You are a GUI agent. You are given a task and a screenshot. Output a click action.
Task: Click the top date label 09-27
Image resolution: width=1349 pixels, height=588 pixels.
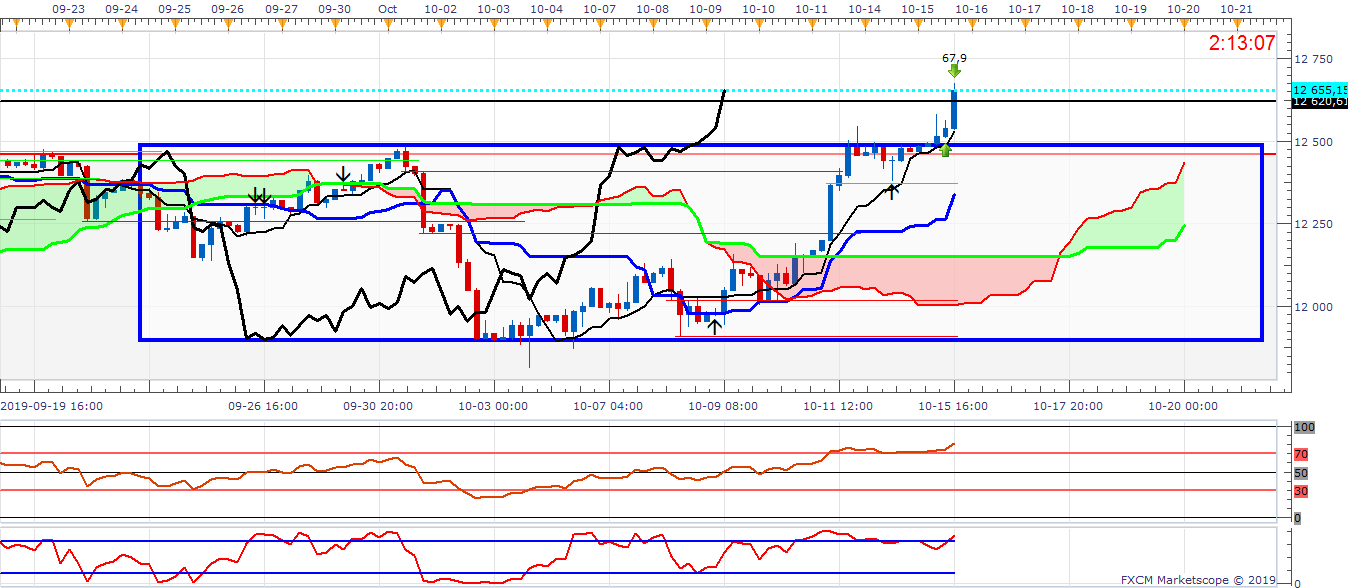click(281, 7)
